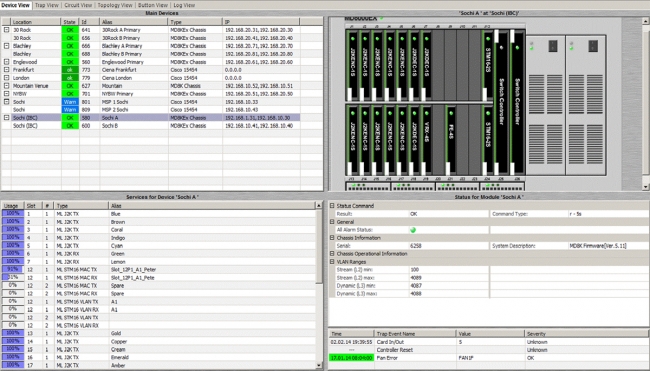The width and height of the screenshot is (650, 371).
Task: Switch to the Trap View tab
Action: (46, 5)
